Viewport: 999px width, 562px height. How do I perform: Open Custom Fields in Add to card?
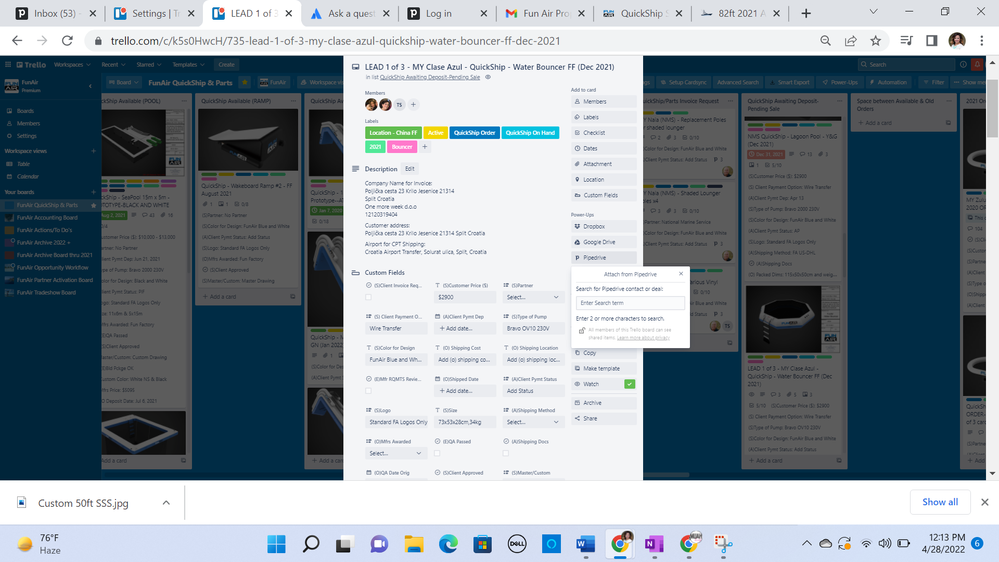coord(603,195)
